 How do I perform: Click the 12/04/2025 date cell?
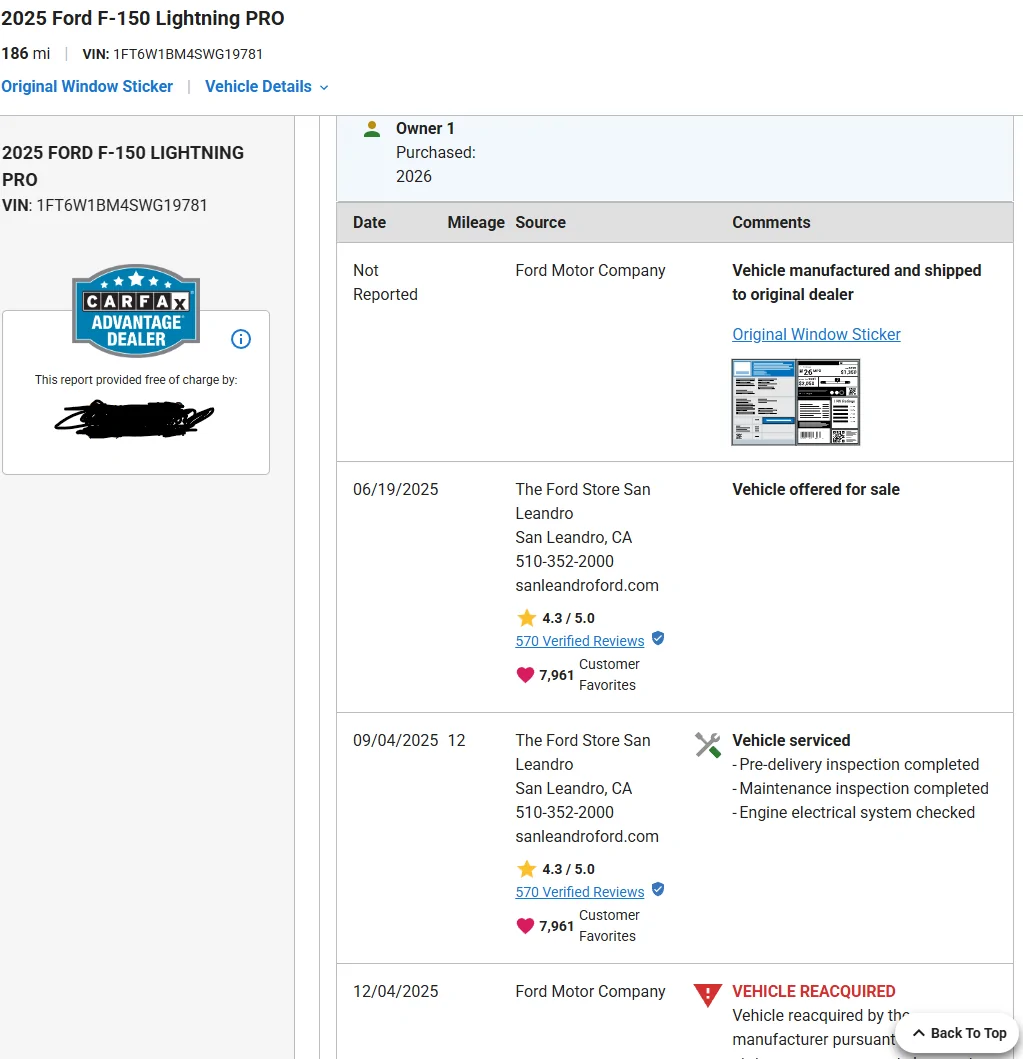pyautogui.click(x=396, y=991)
